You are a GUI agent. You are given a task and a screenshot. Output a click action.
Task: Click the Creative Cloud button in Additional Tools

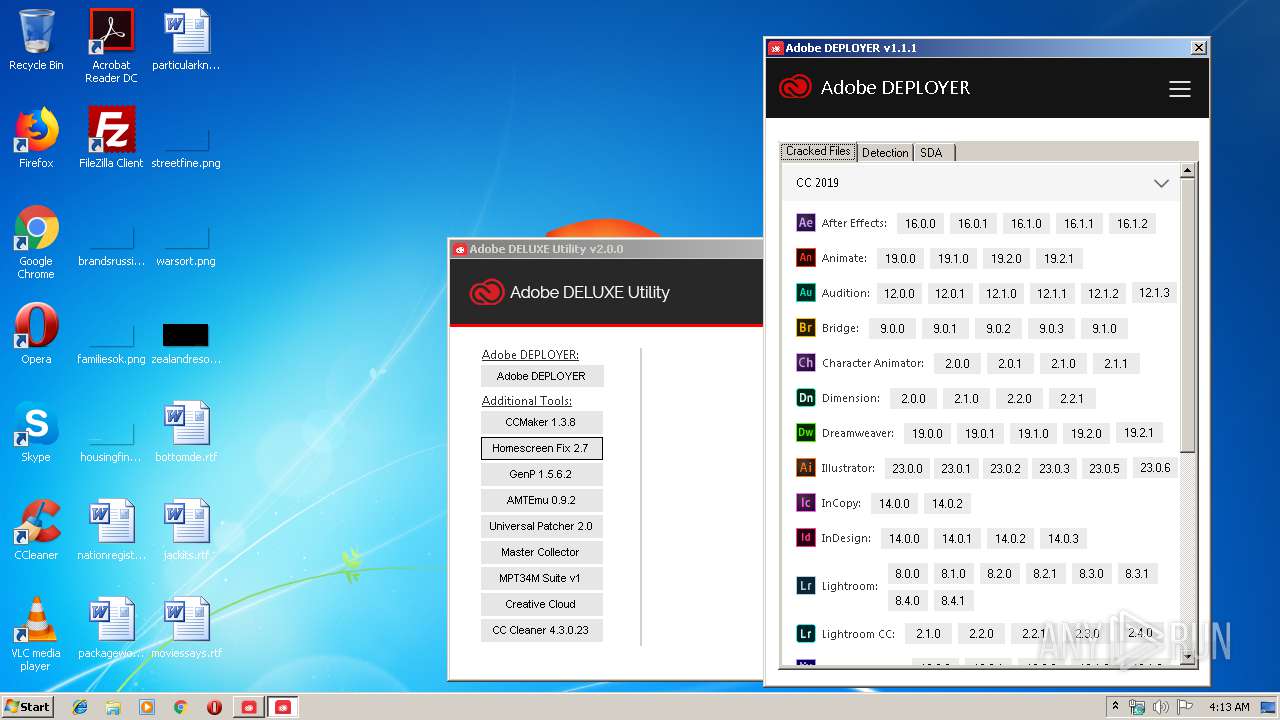(x=541, y=604)
